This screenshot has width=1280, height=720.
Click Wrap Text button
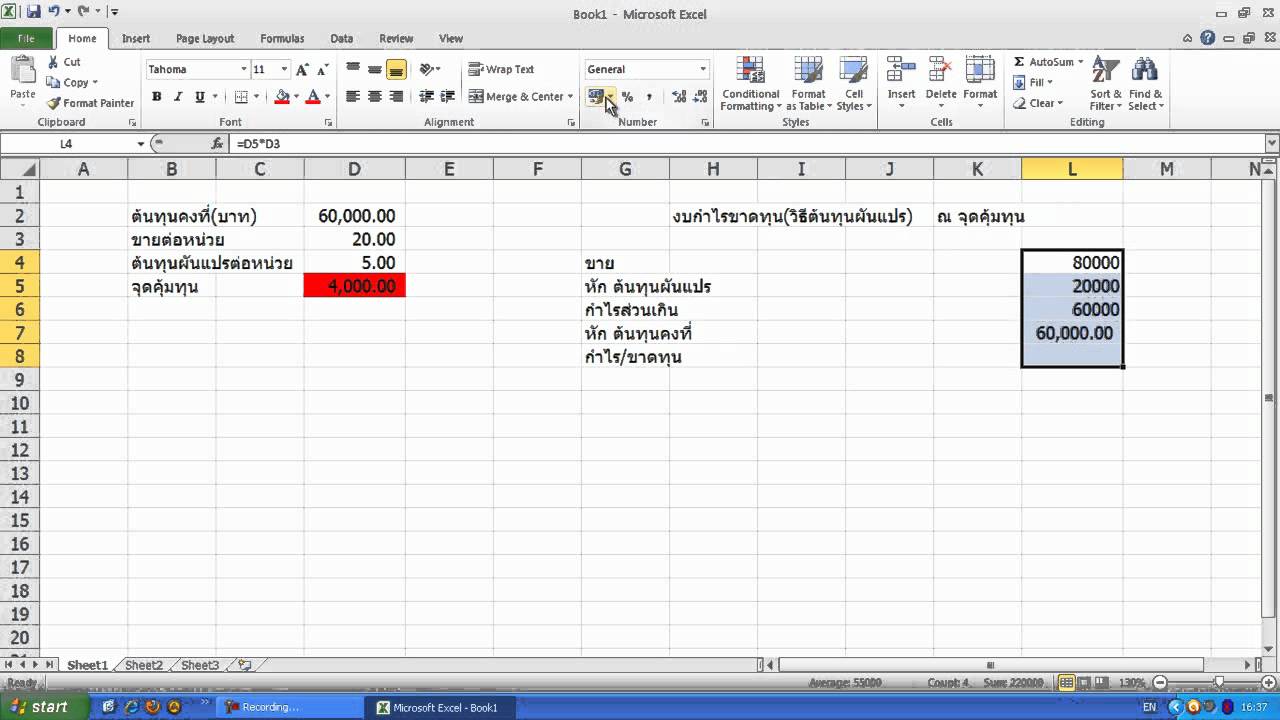501,69
